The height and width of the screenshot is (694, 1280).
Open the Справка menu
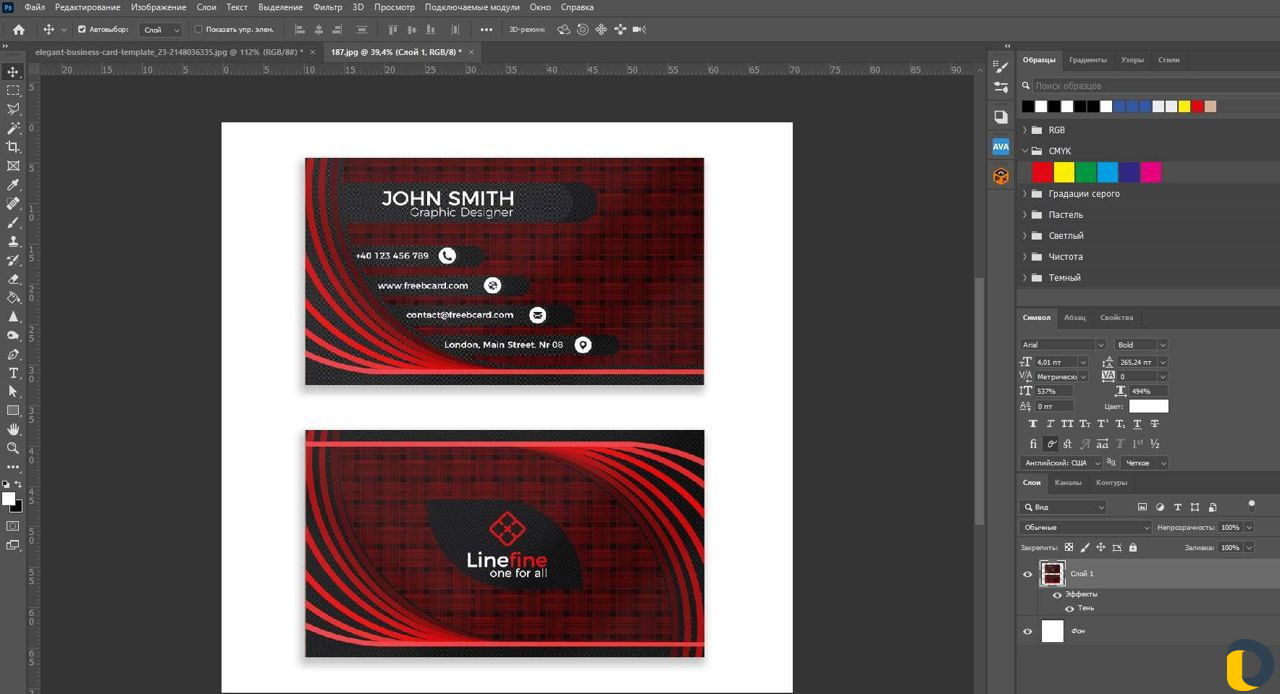[x=577, y=7]
